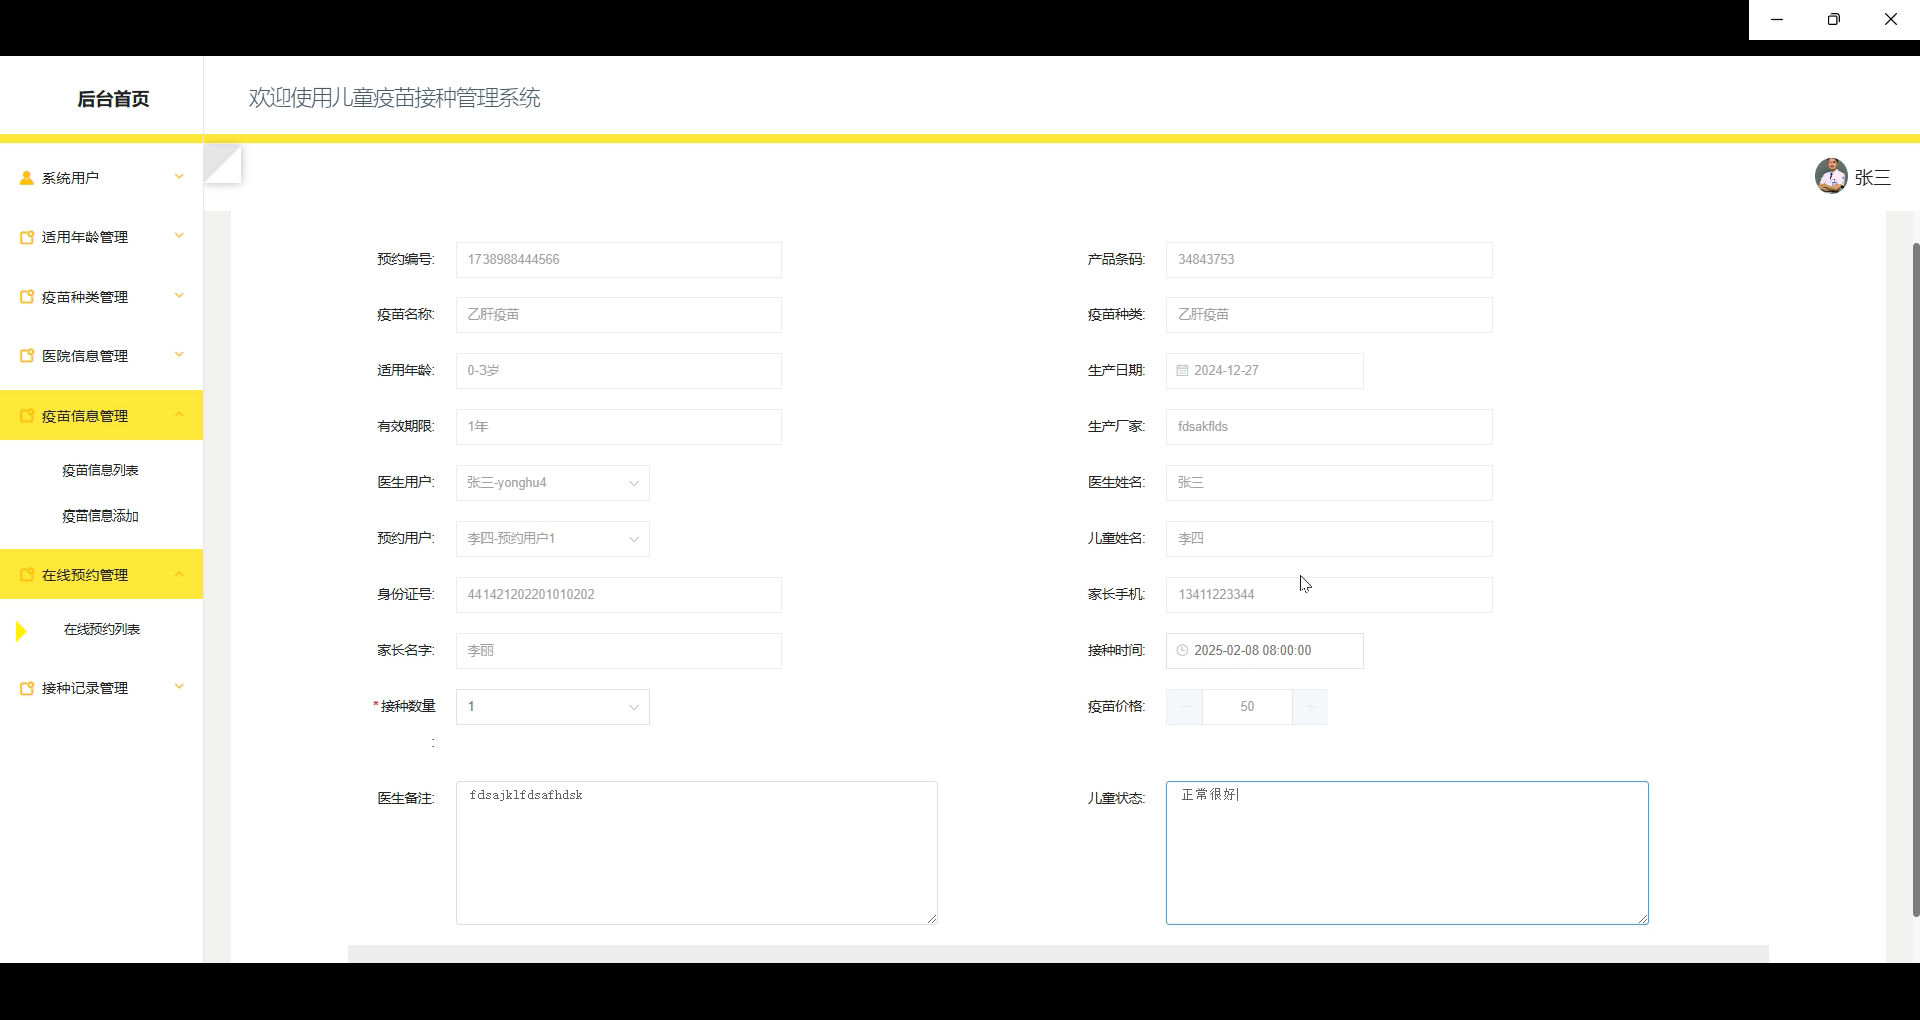Open the 医生用户 dropdown
Screen dimensions: 1920x1020
552,482
